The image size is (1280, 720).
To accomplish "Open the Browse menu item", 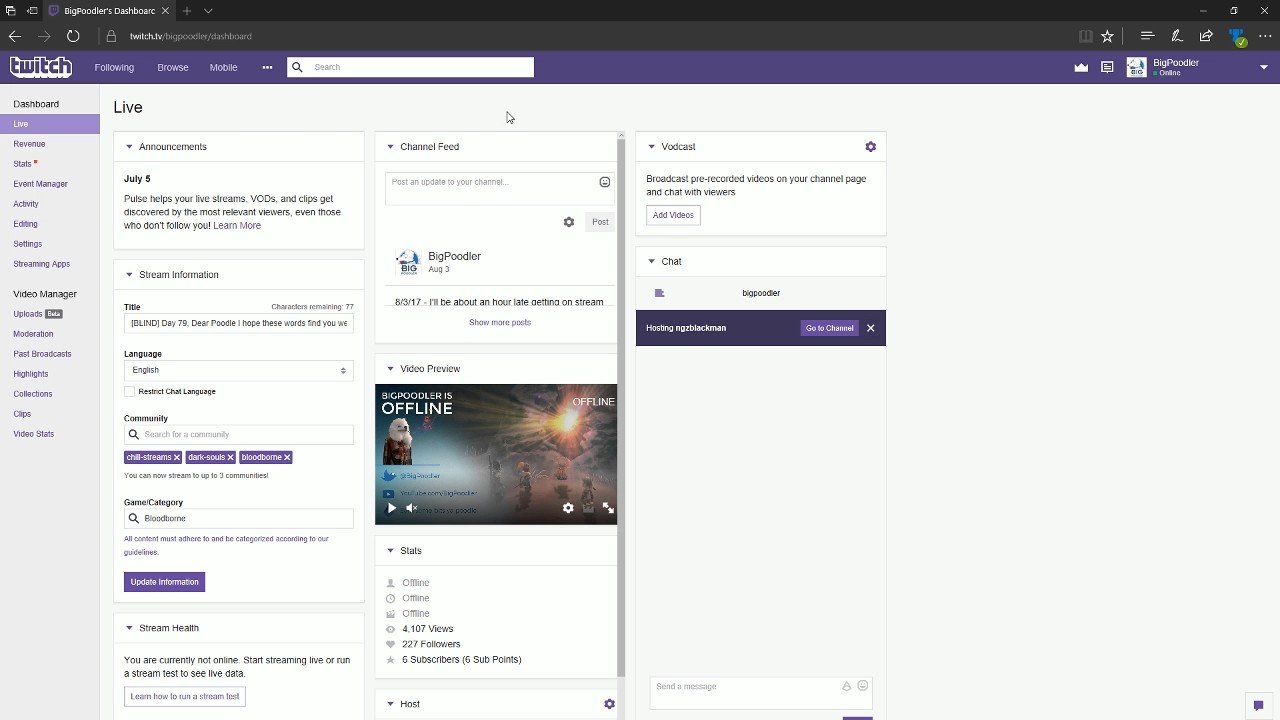I will (172, 67).
